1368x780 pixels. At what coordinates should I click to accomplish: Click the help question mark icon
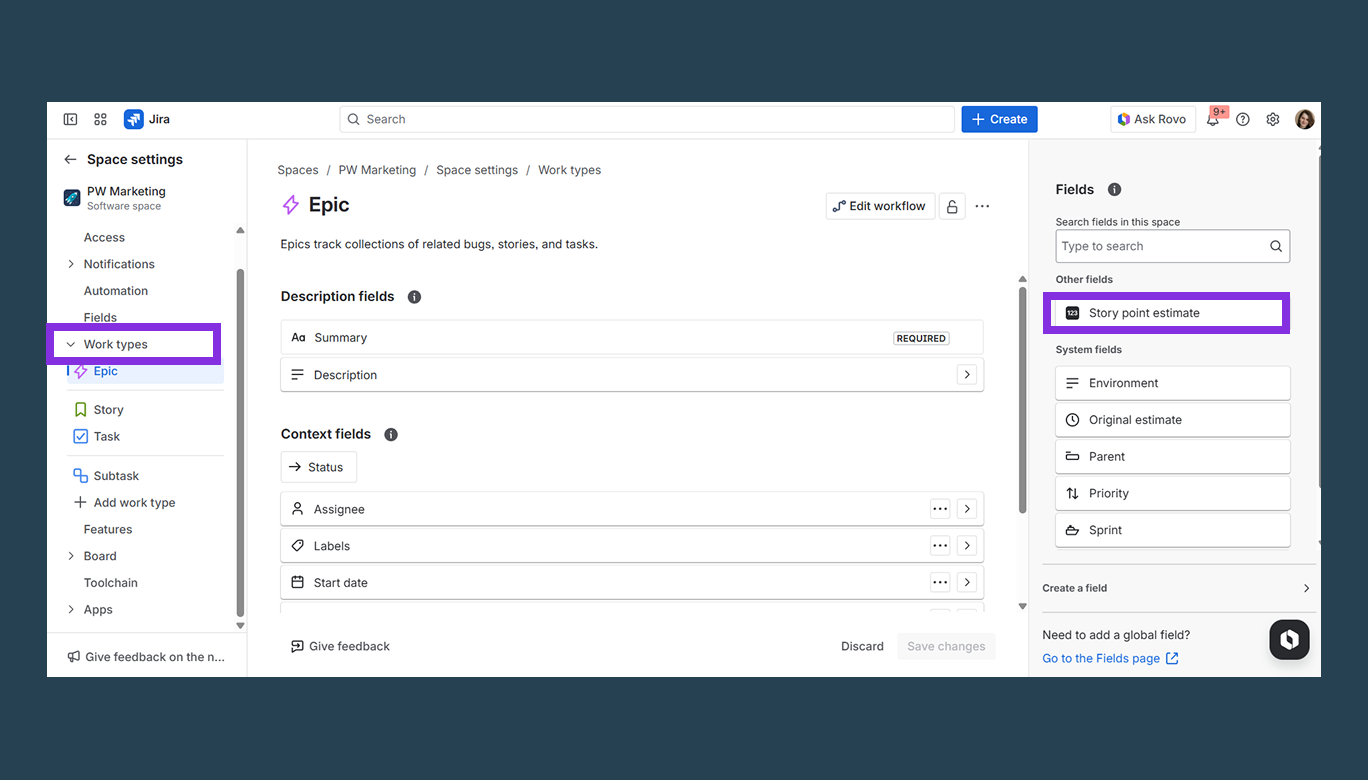1242,119
